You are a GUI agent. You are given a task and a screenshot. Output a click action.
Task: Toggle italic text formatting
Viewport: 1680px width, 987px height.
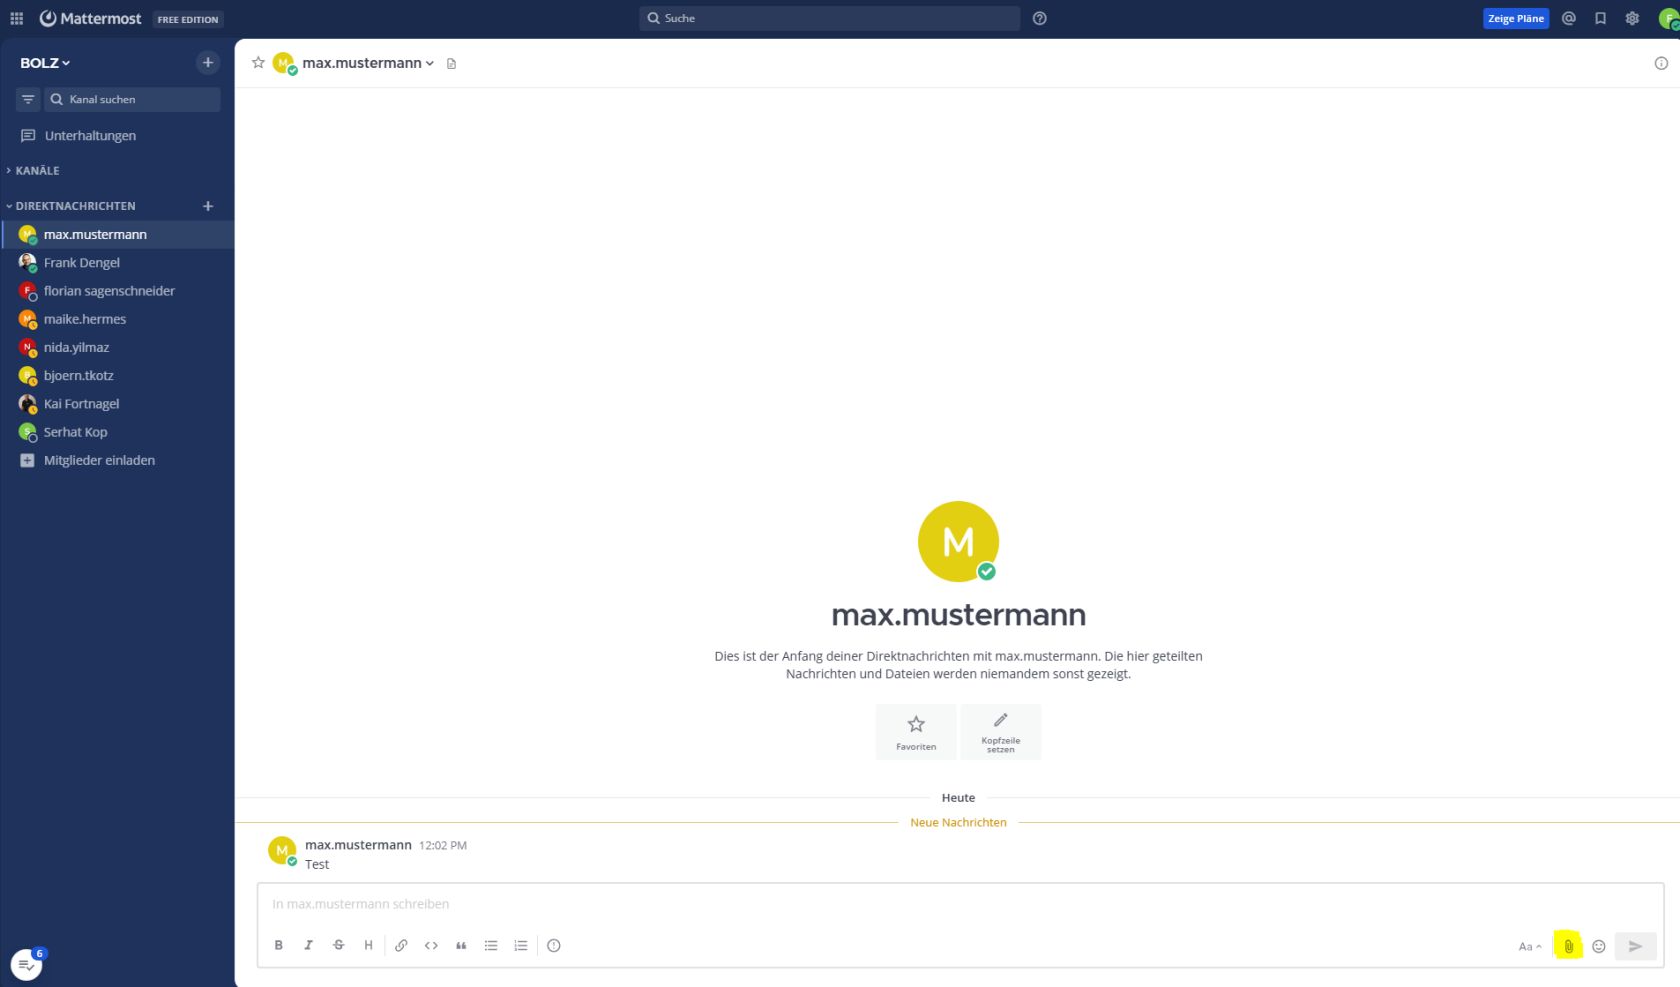coord(308,945)
